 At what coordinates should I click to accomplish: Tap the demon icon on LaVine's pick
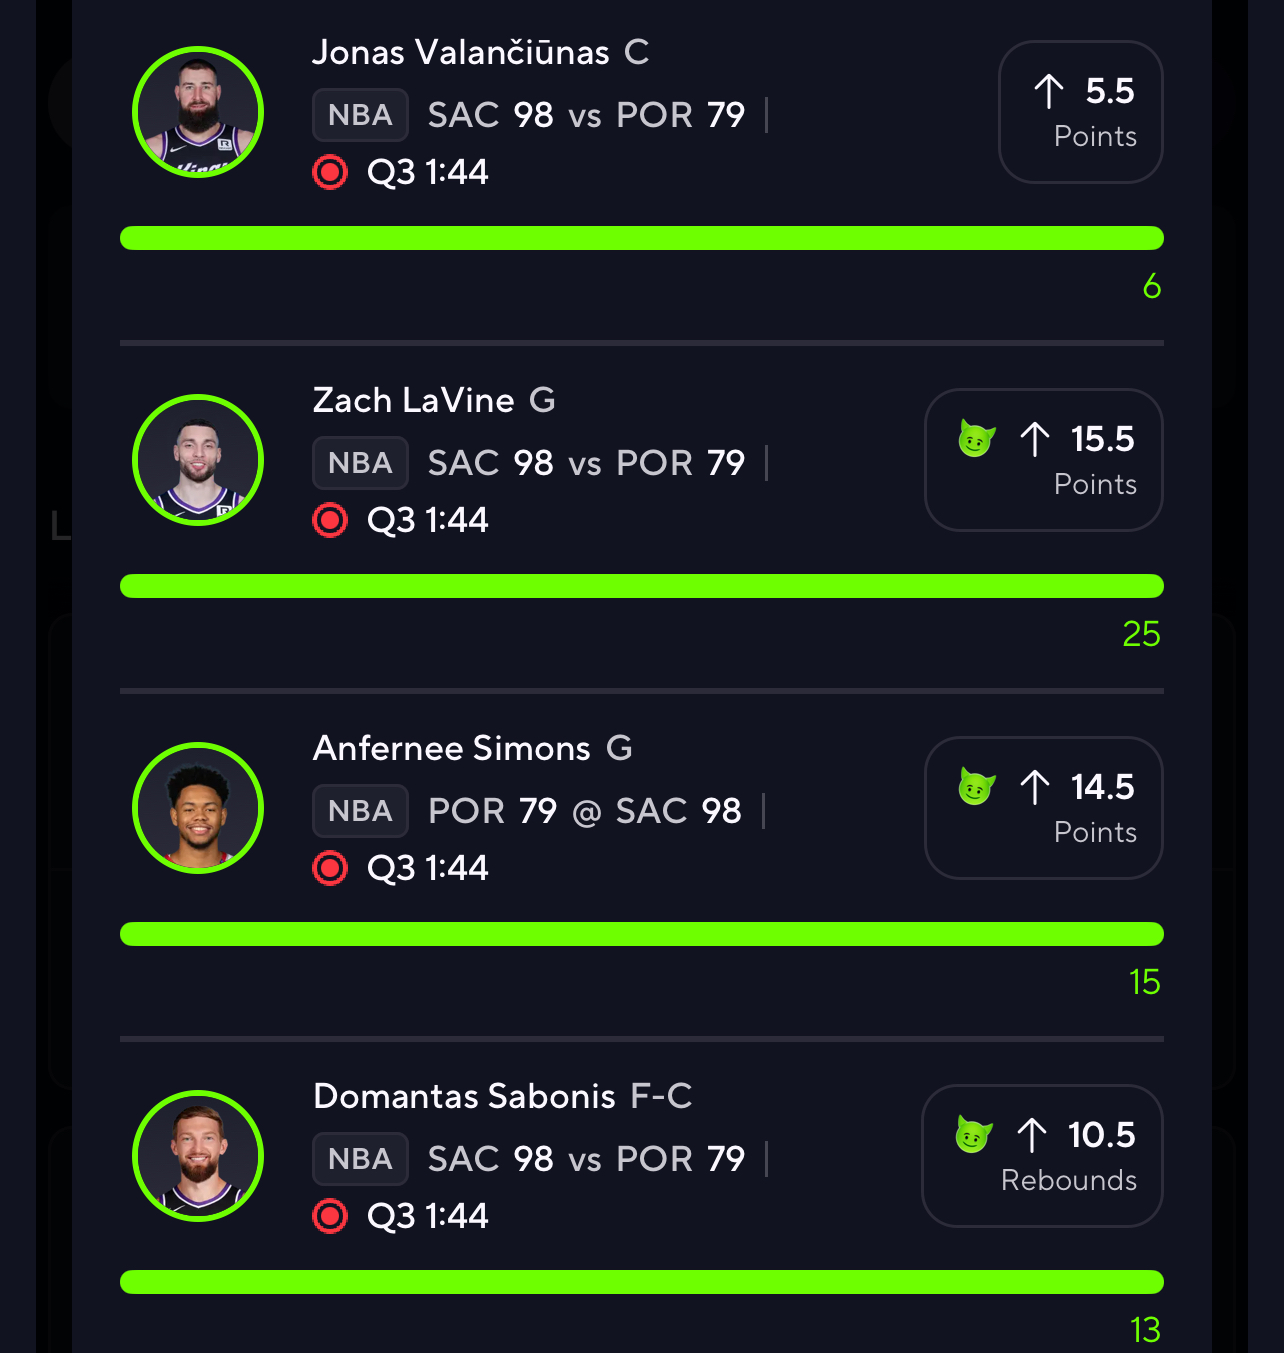[977, 438]
